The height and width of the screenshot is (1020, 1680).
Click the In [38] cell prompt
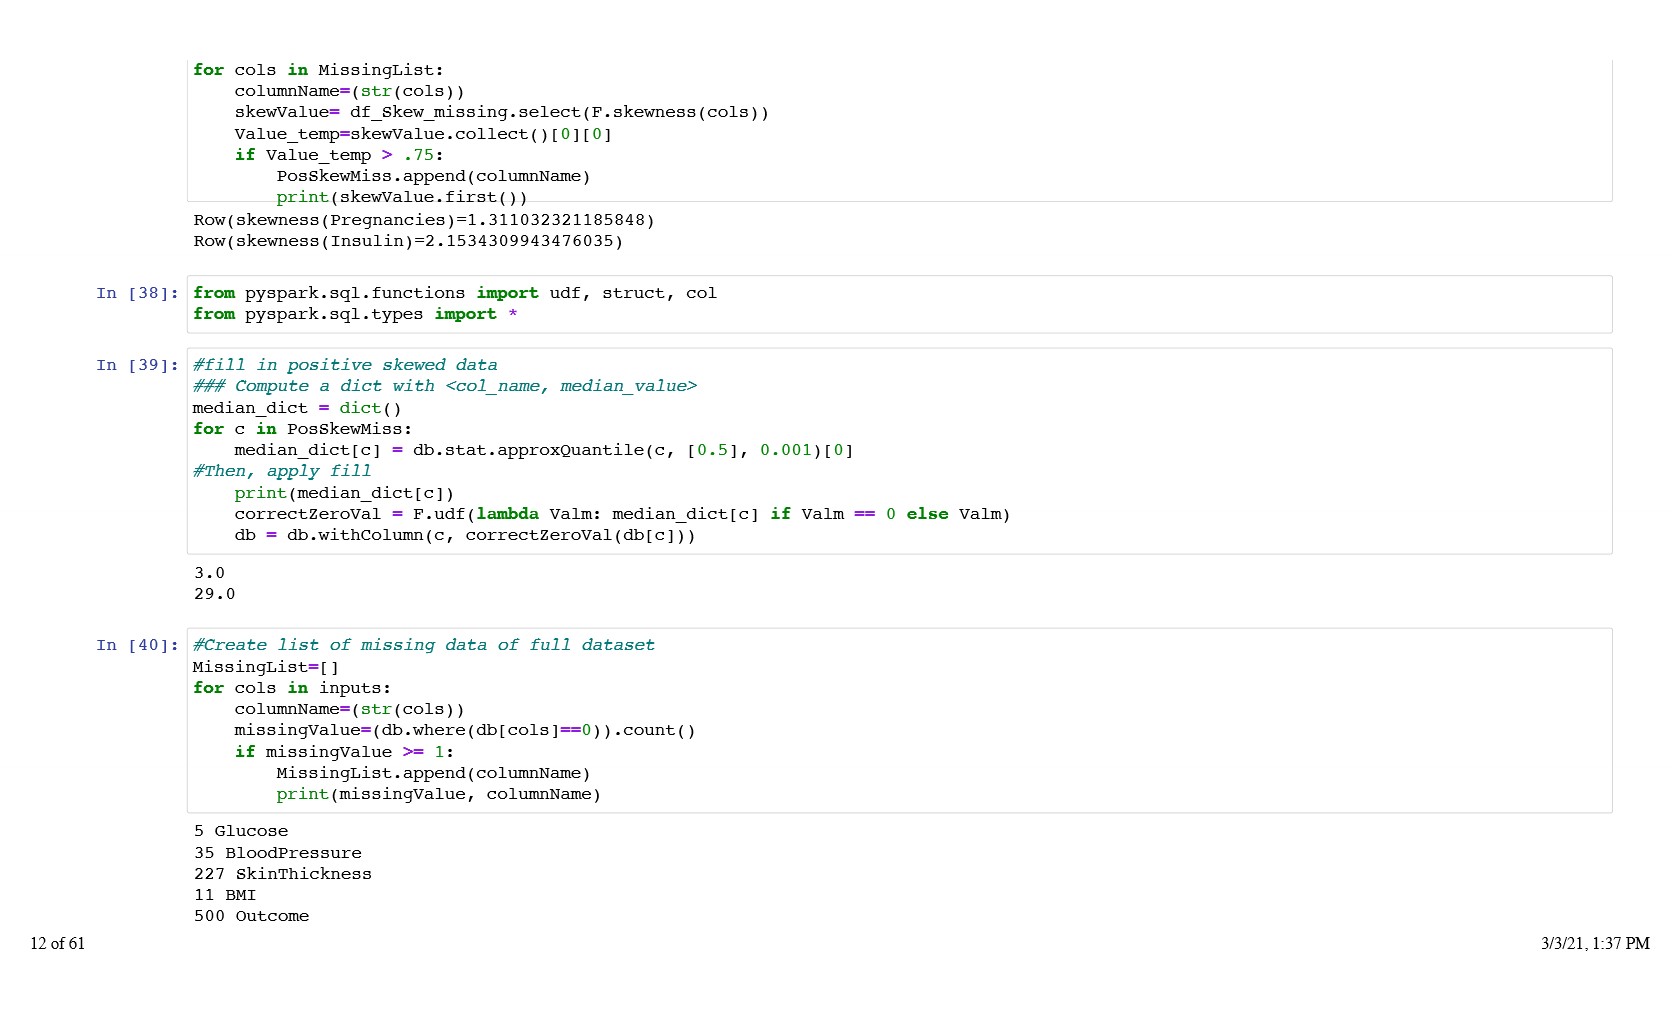pos(137,293)
